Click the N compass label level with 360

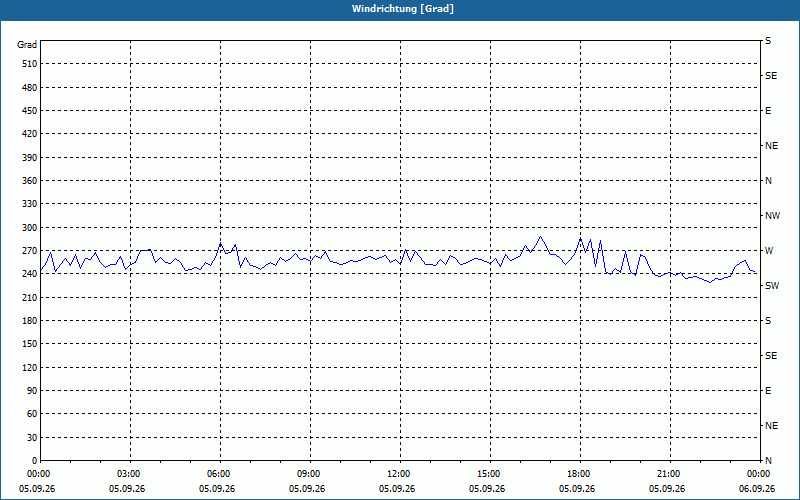click(x=768, y=181)
